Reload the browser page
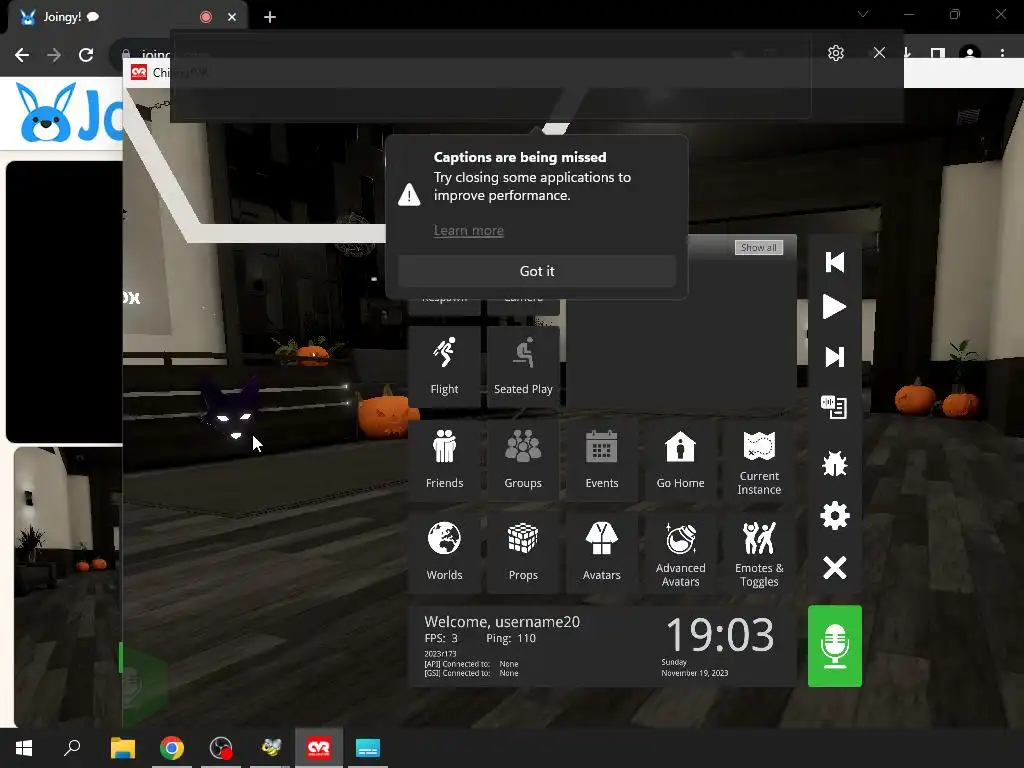 point(86,55)
